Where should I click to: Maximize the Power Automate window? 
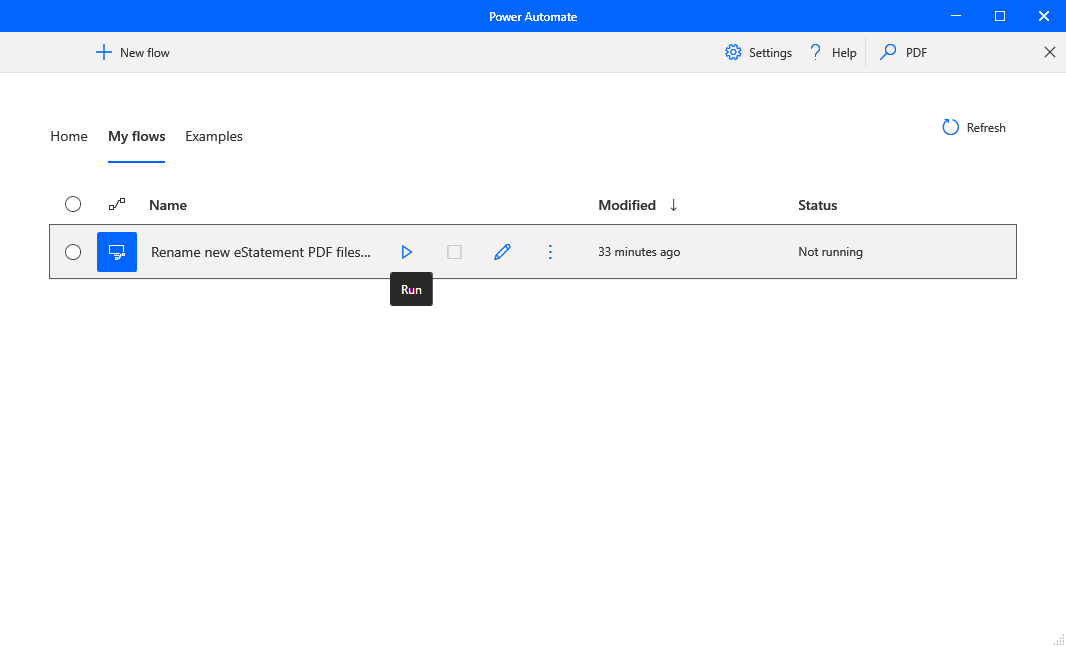click(1000, 16)
